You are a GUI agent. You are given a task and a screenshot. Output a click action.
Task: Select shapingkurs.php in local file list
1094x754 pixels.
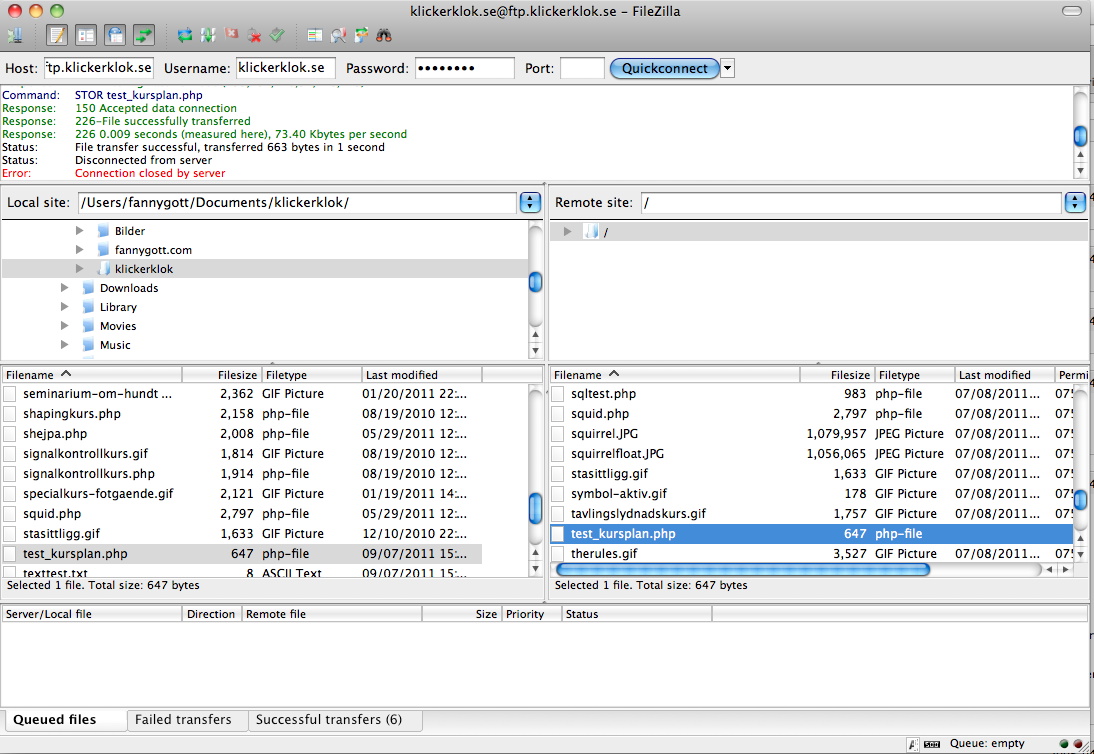point(241,414)
